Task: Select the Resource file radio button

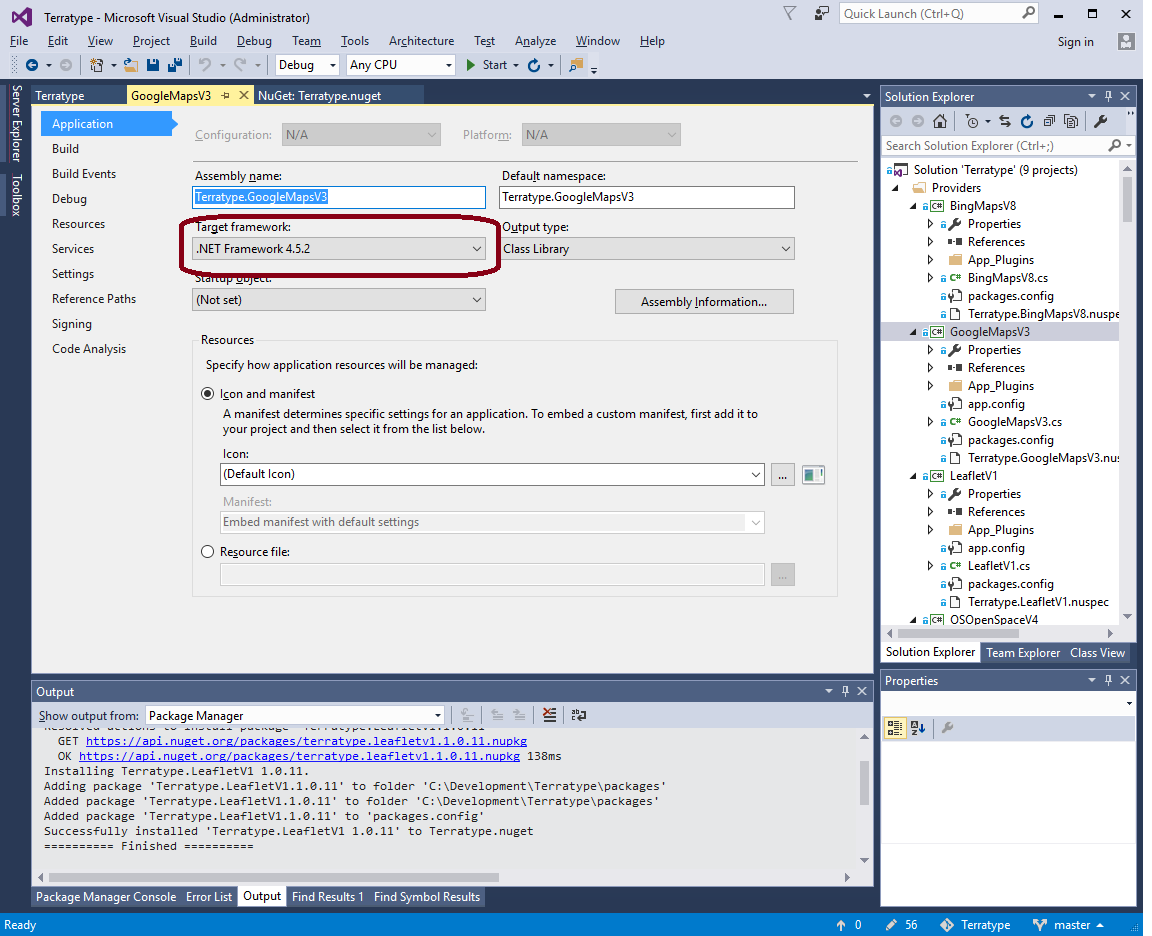Action: (x=207, y=552)
